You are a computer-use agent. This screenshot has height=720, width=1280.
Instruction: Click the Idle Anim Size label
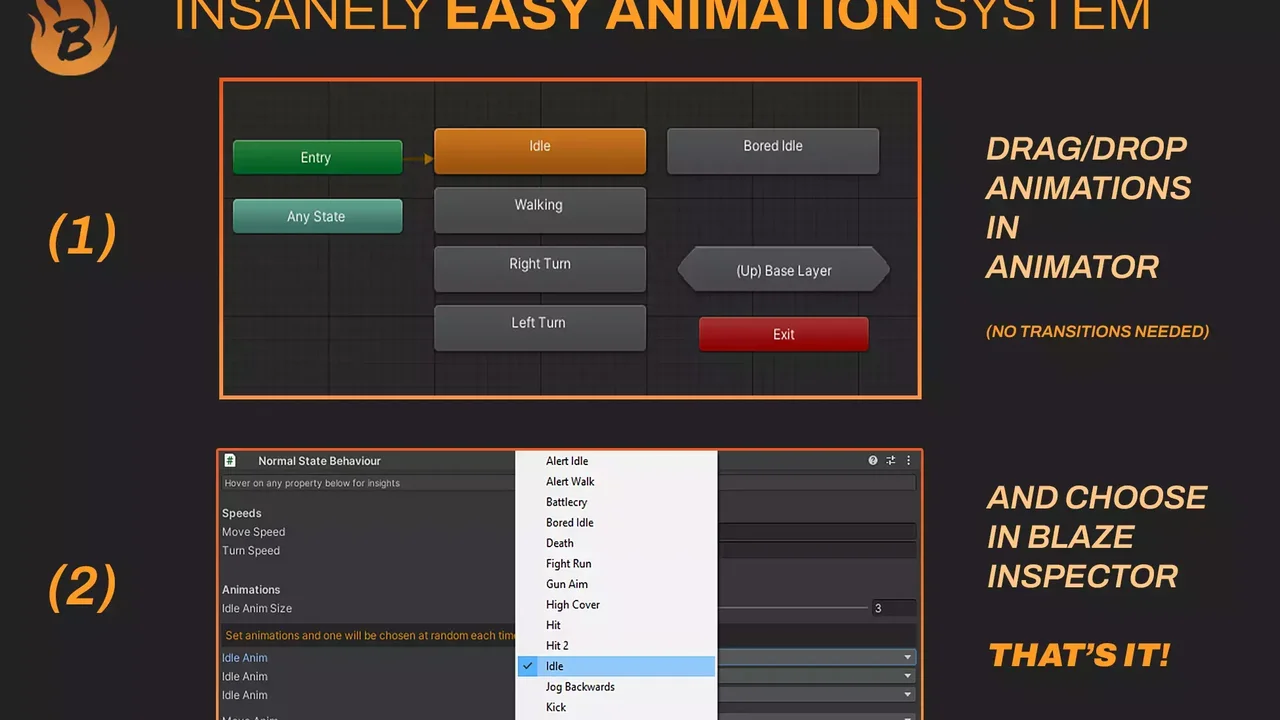pos(257,608)
